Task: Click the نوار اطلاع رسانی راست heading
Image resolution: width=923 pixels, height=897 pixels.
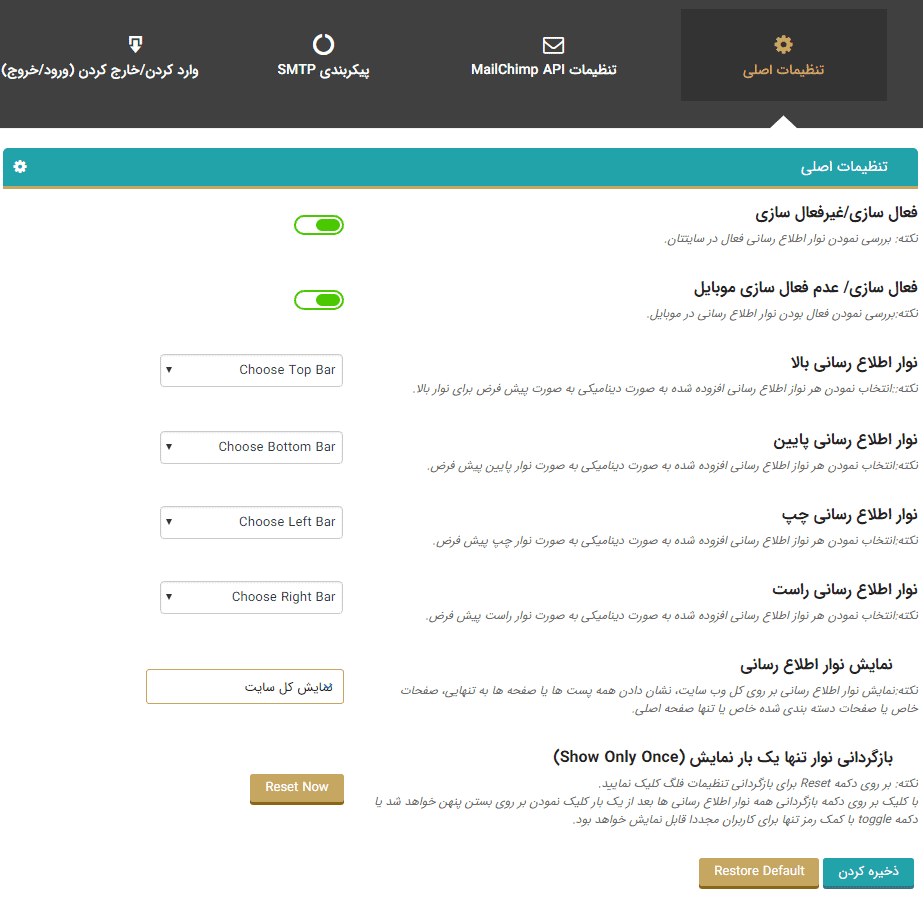Action: (845, 590)
